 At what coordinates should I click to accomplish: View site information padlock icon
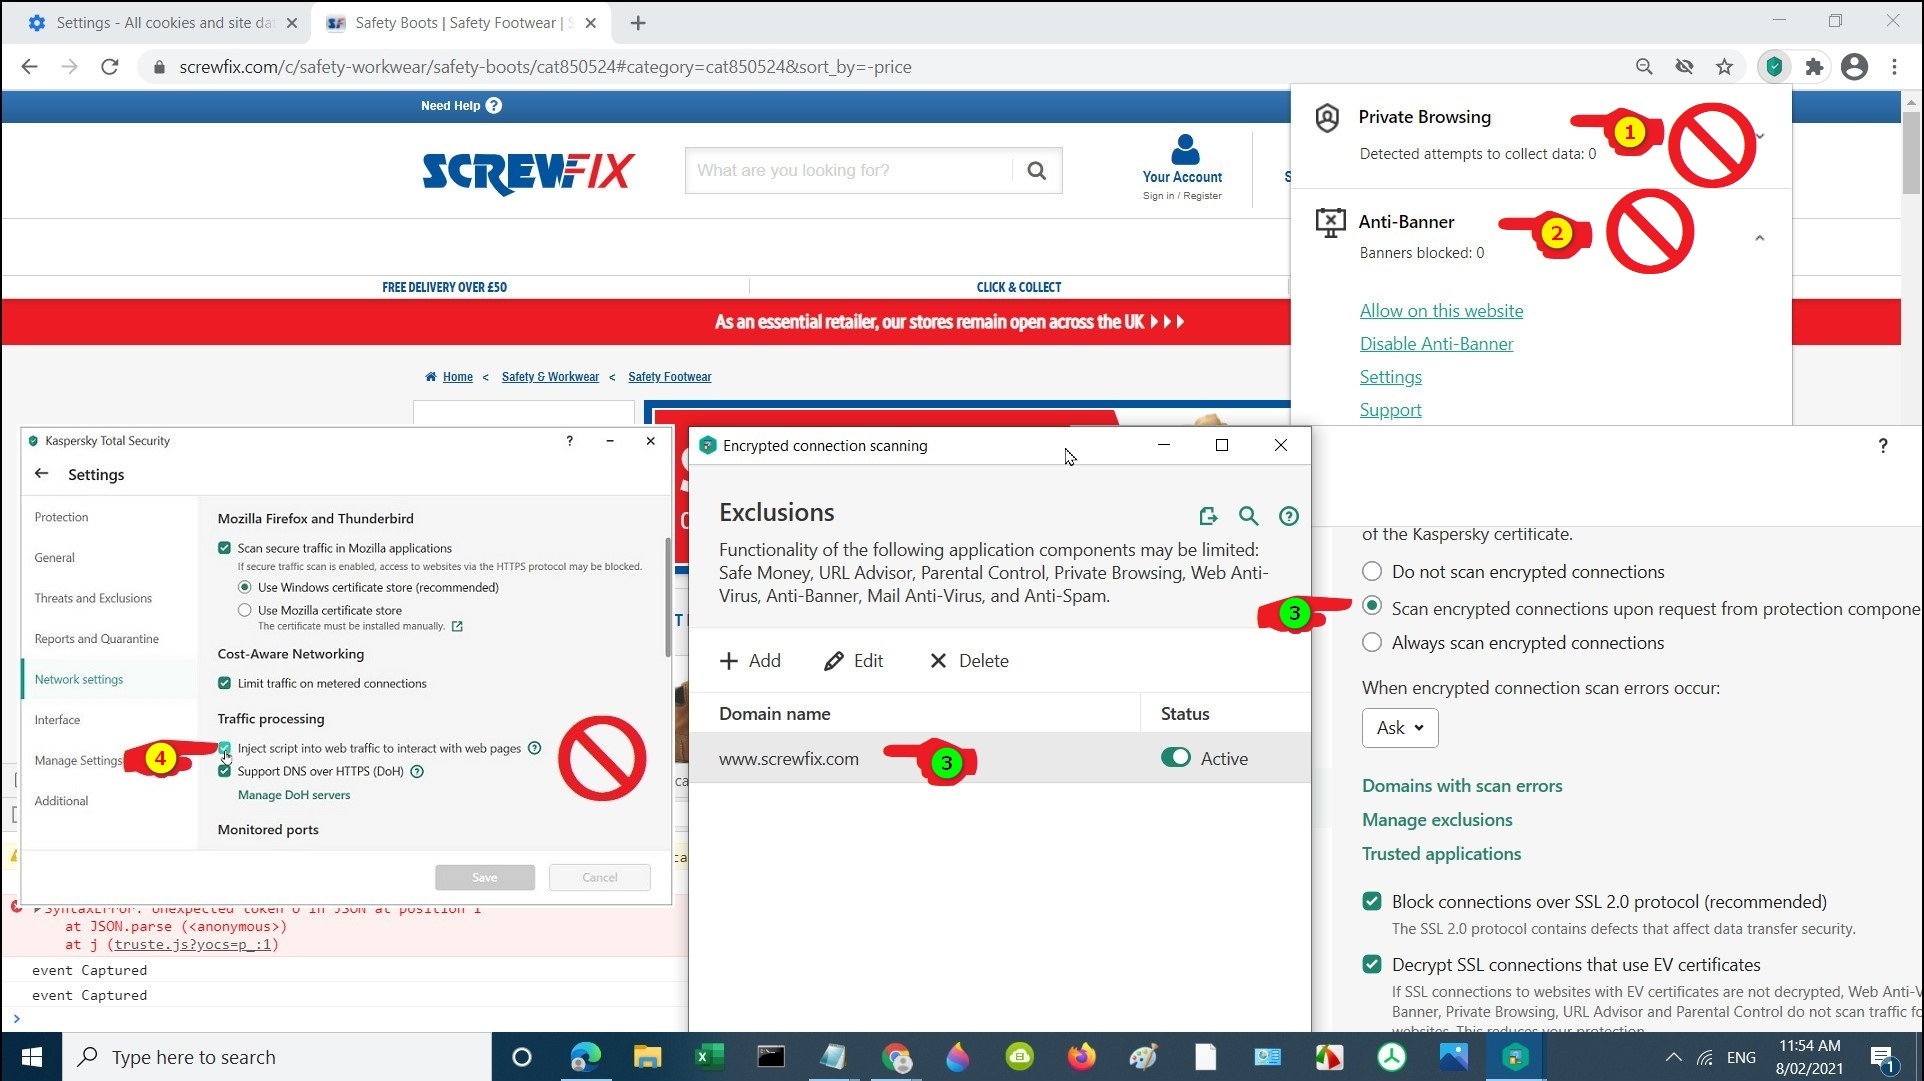click(x=158, y=67)
